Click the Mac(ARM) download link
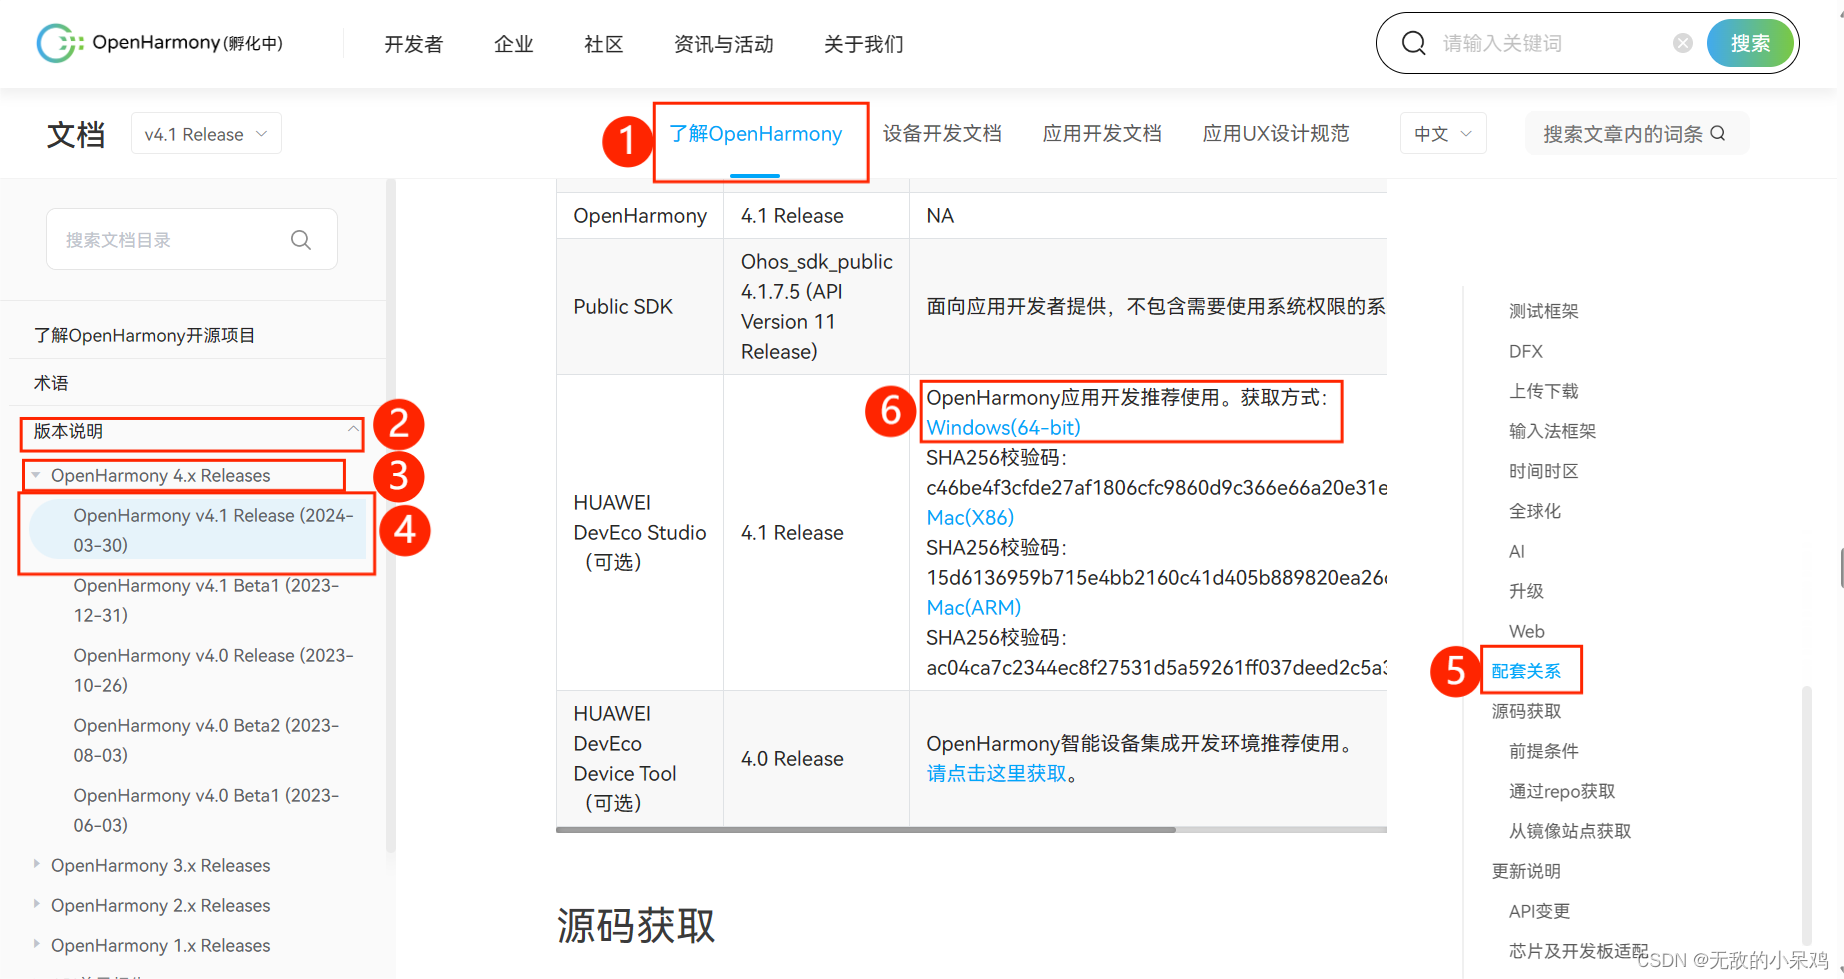 point(973,607)
